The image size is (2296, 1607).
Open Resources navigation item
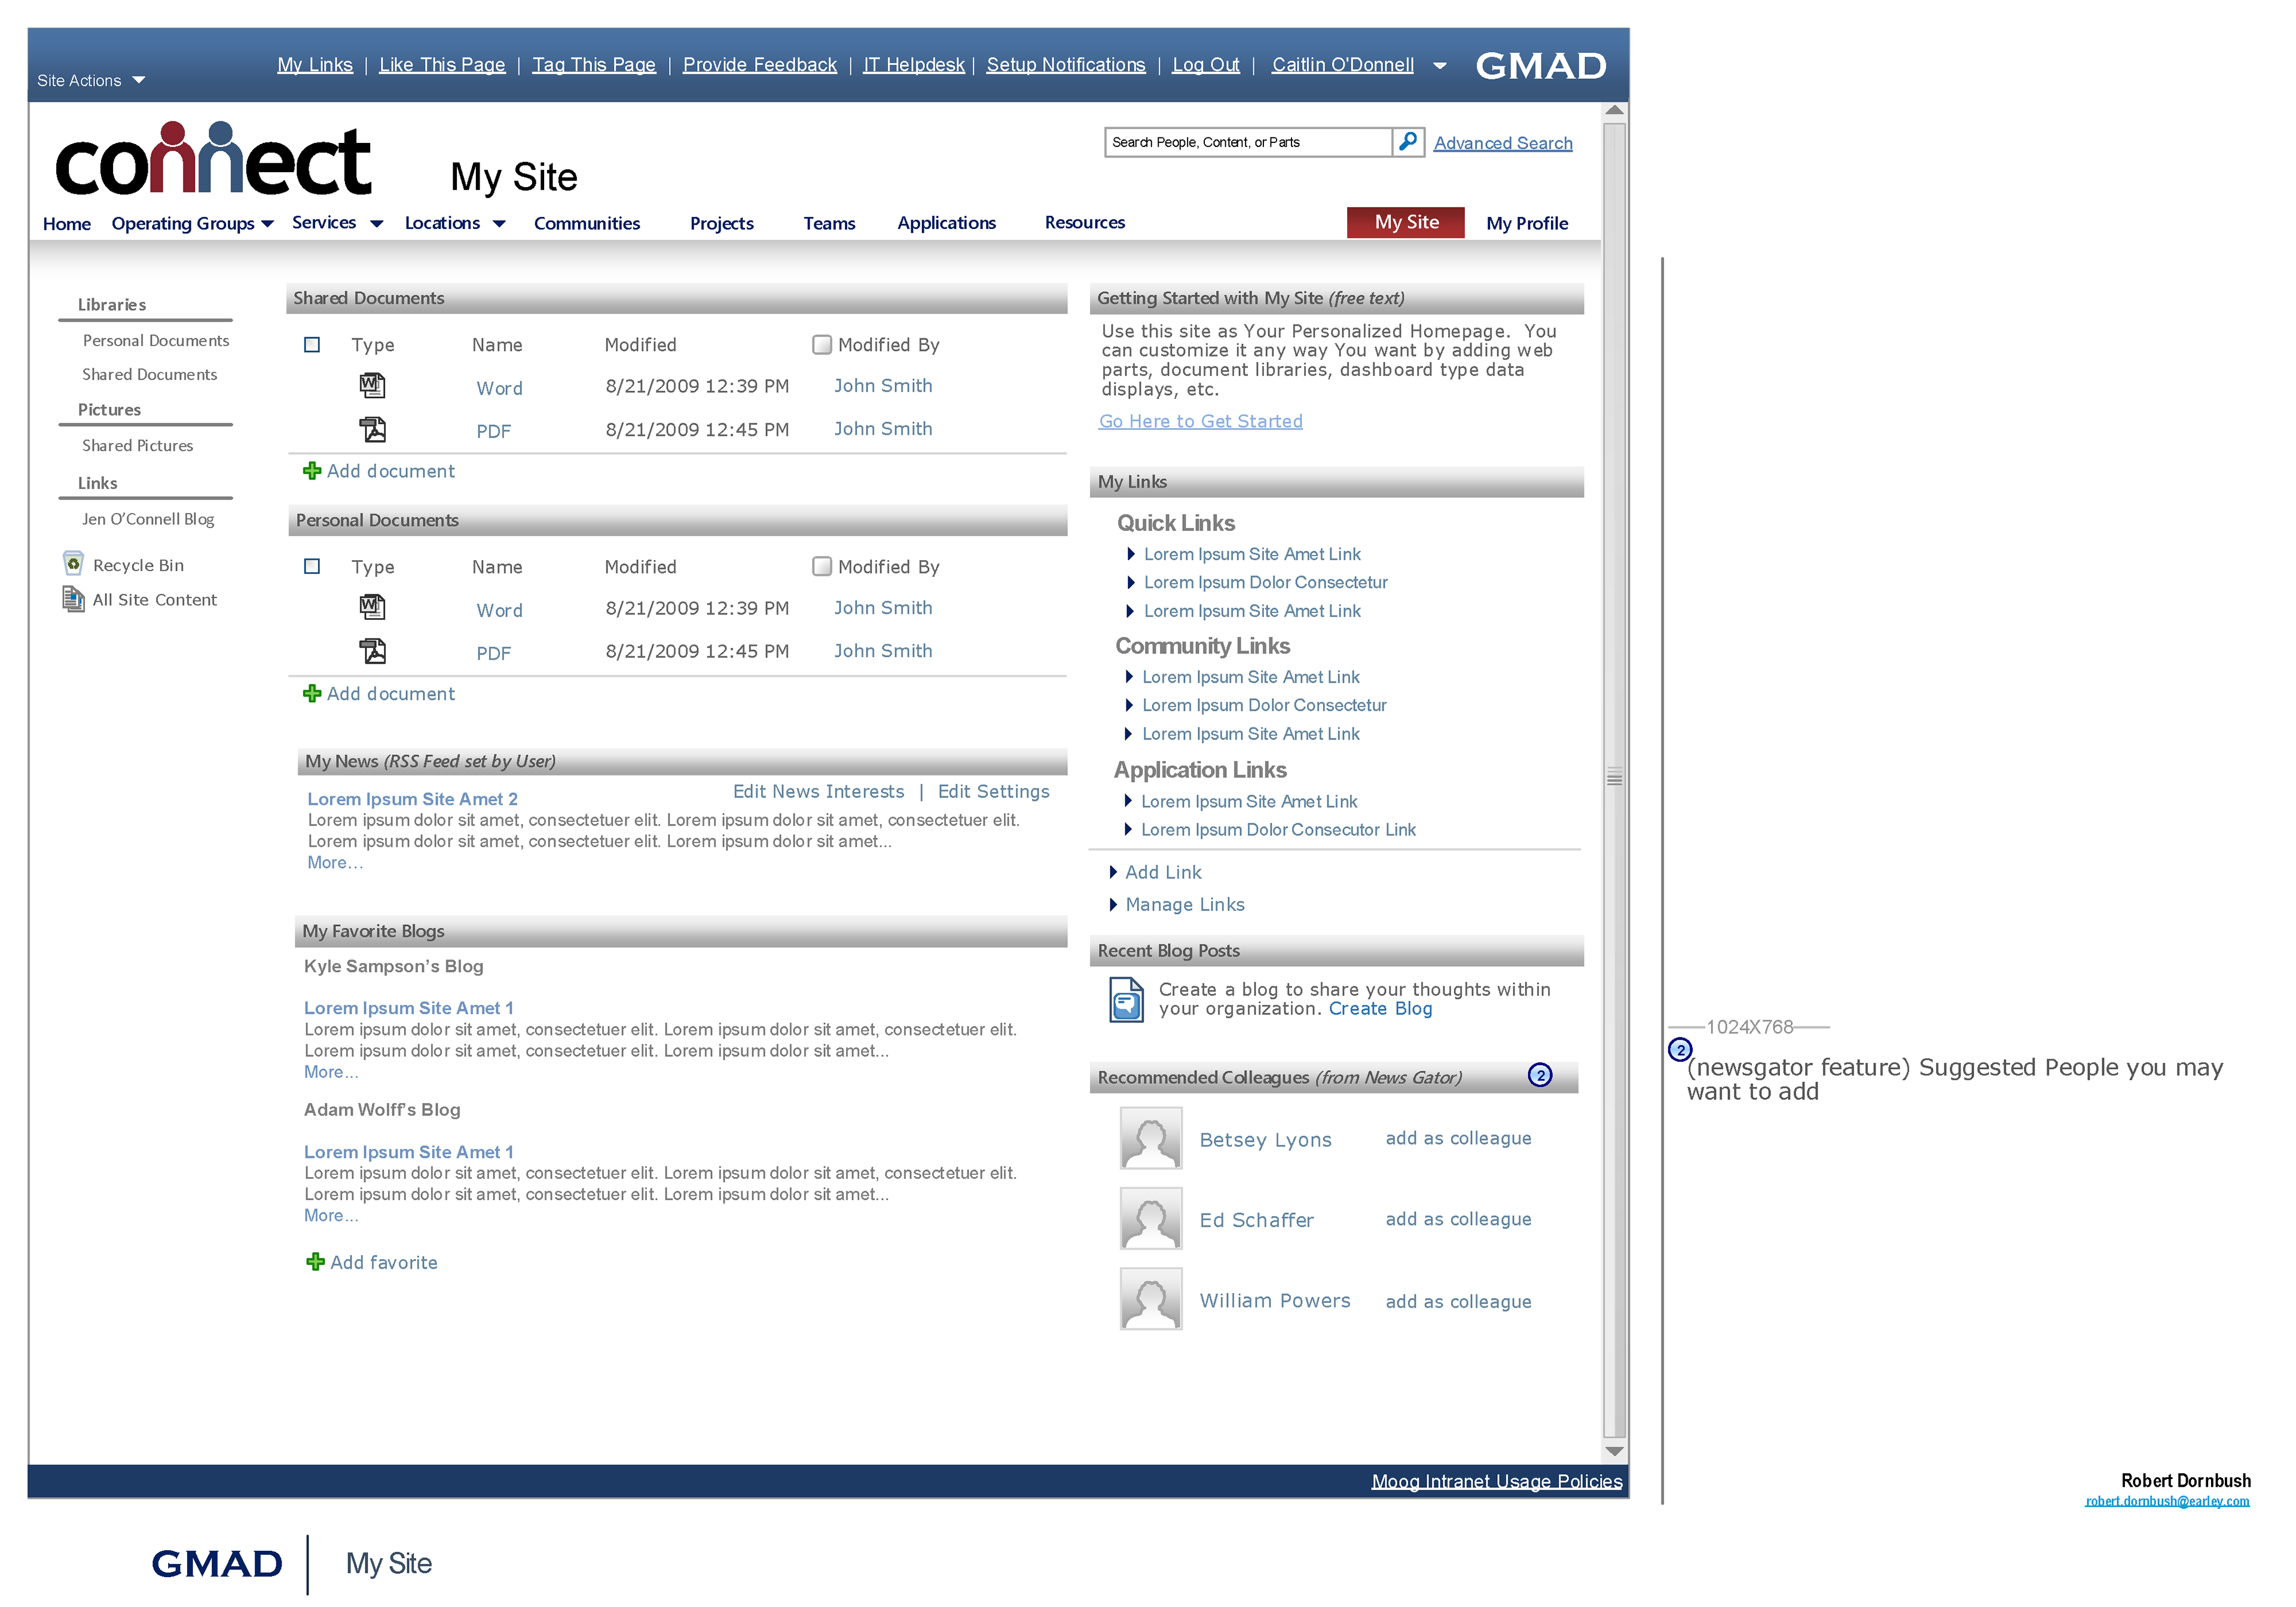pos(1085,223)
